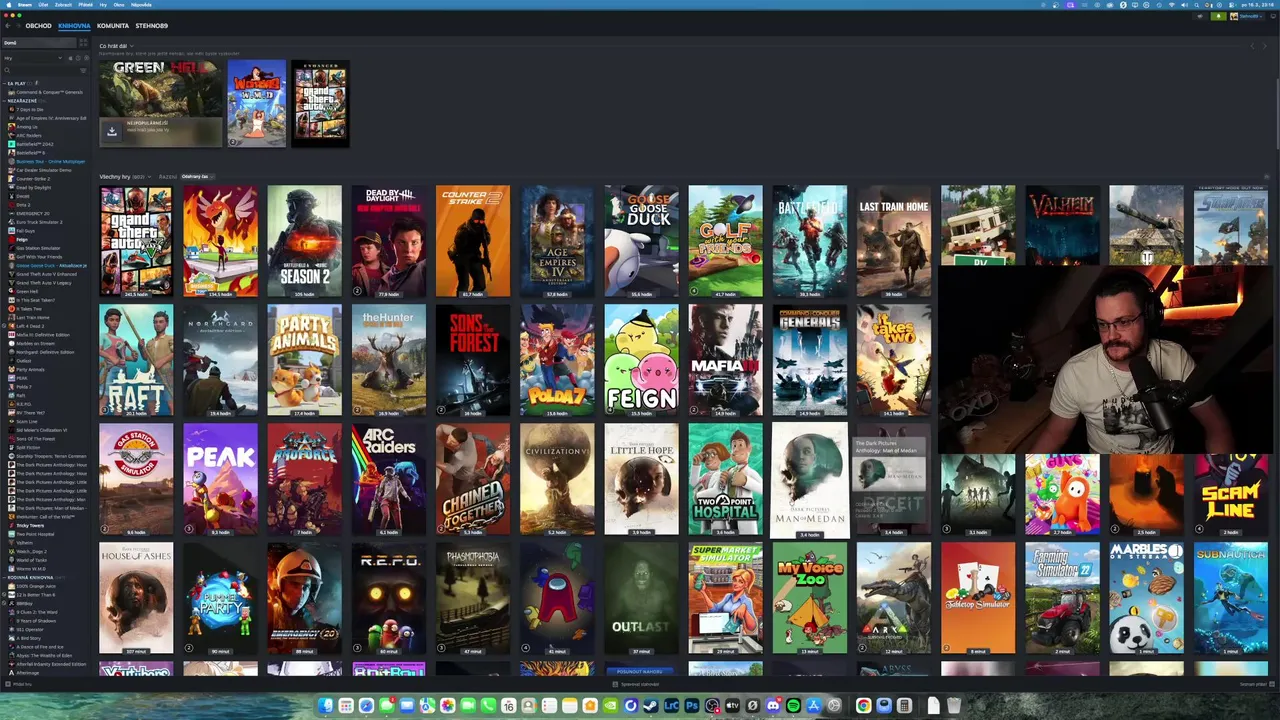Open Safari from the Dock
The image size is (1280, 720).
366,706
